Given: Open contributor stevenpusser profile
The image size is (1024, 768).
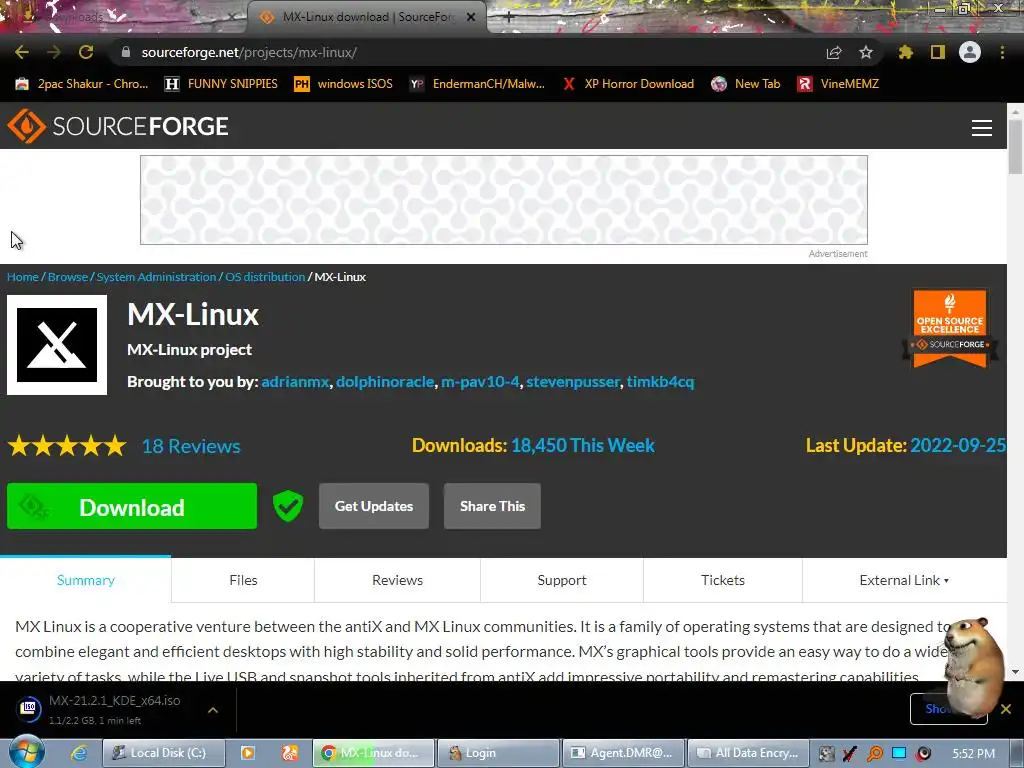Looking at the screenshot, I should click(x=573, y=381).
